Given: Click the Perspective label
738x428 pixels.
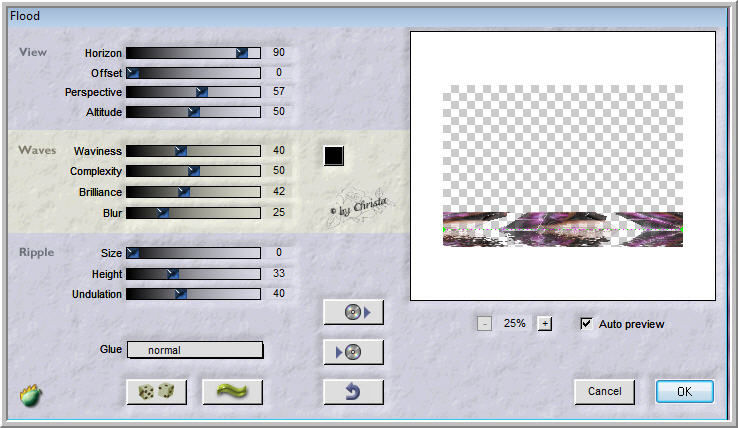Looking at the screenshot, I should point(93,92).
